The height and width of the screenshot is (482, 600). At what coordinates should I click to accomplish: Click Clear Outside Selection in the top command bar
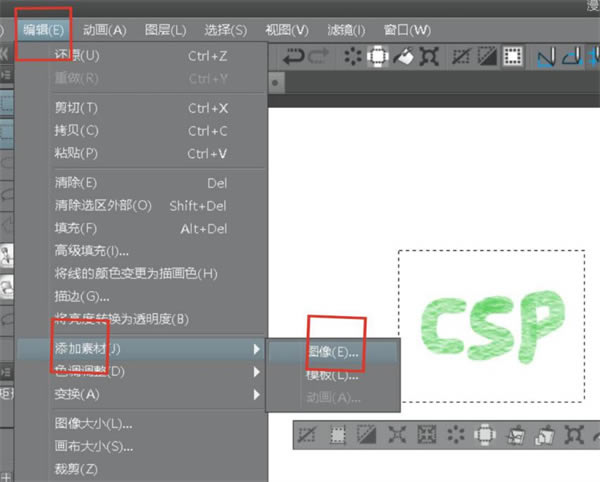point(378,57)
